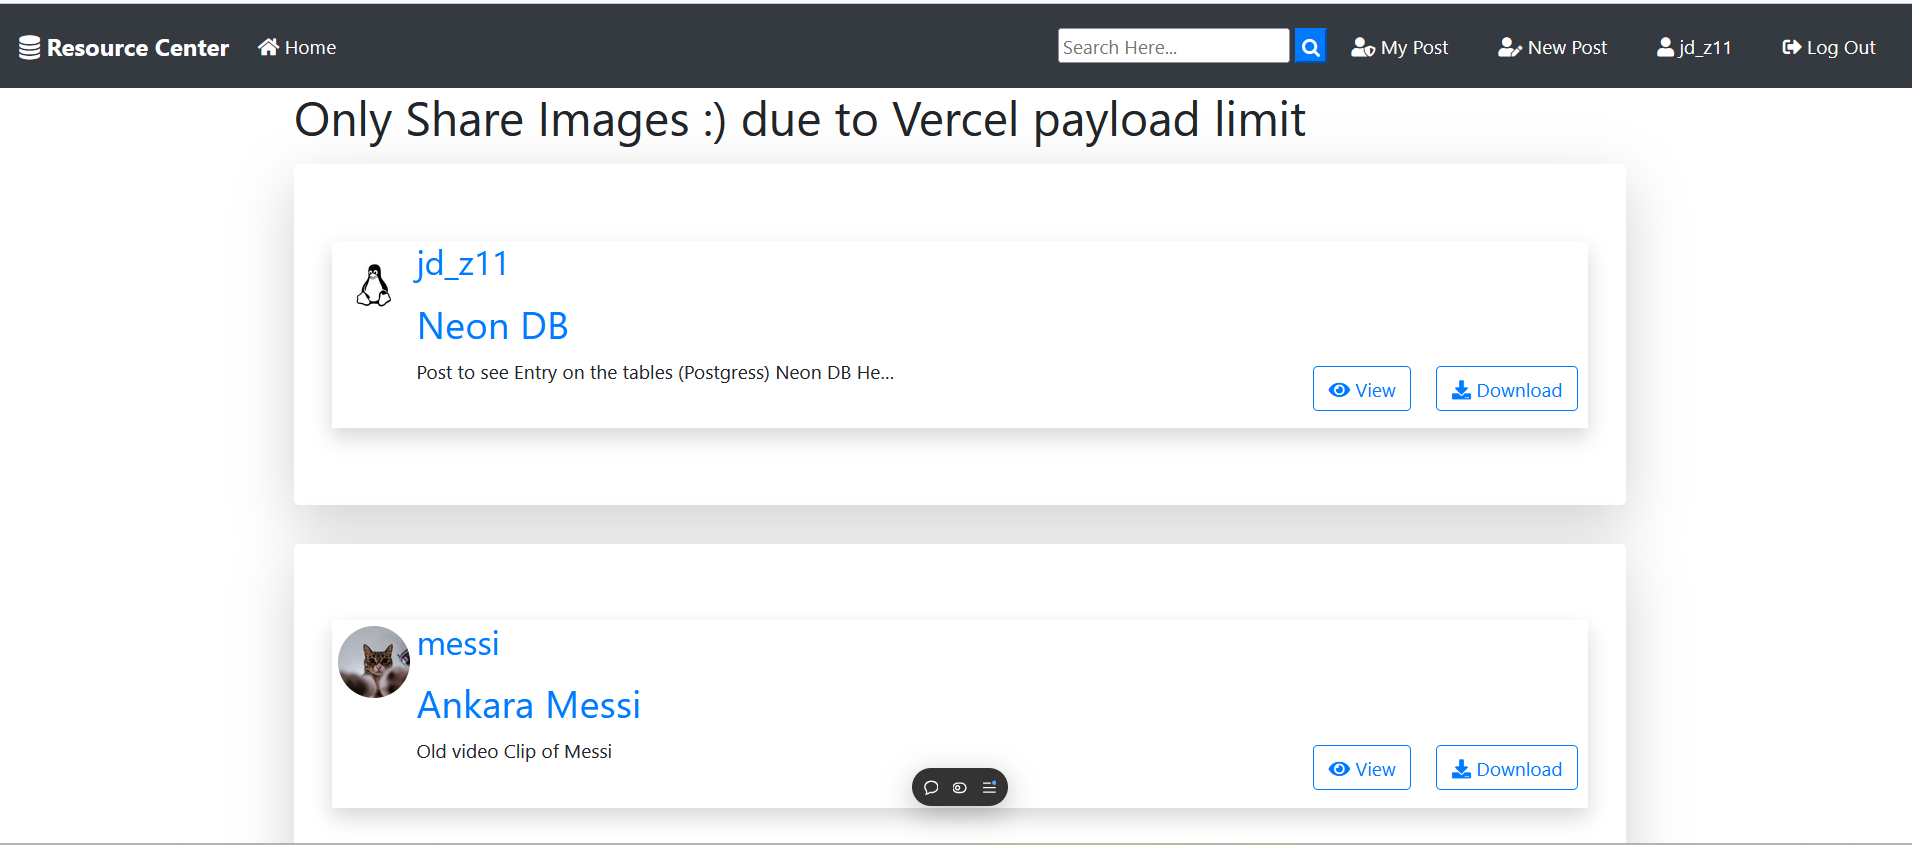Go to the Home page
This screenshot has width=1912, height=845.
tap(297, 47)
